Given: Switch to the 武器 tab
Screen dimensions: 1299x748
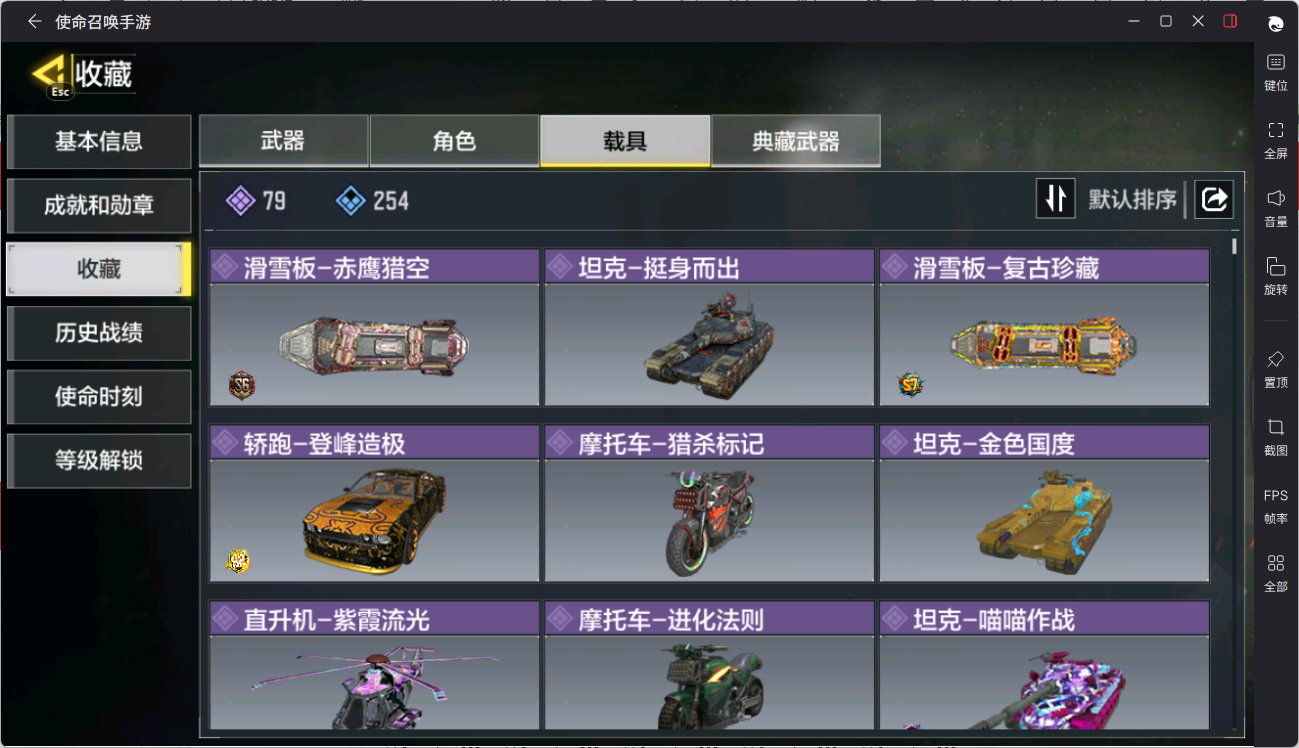Looking at the screenshot, I should (283, 141).
